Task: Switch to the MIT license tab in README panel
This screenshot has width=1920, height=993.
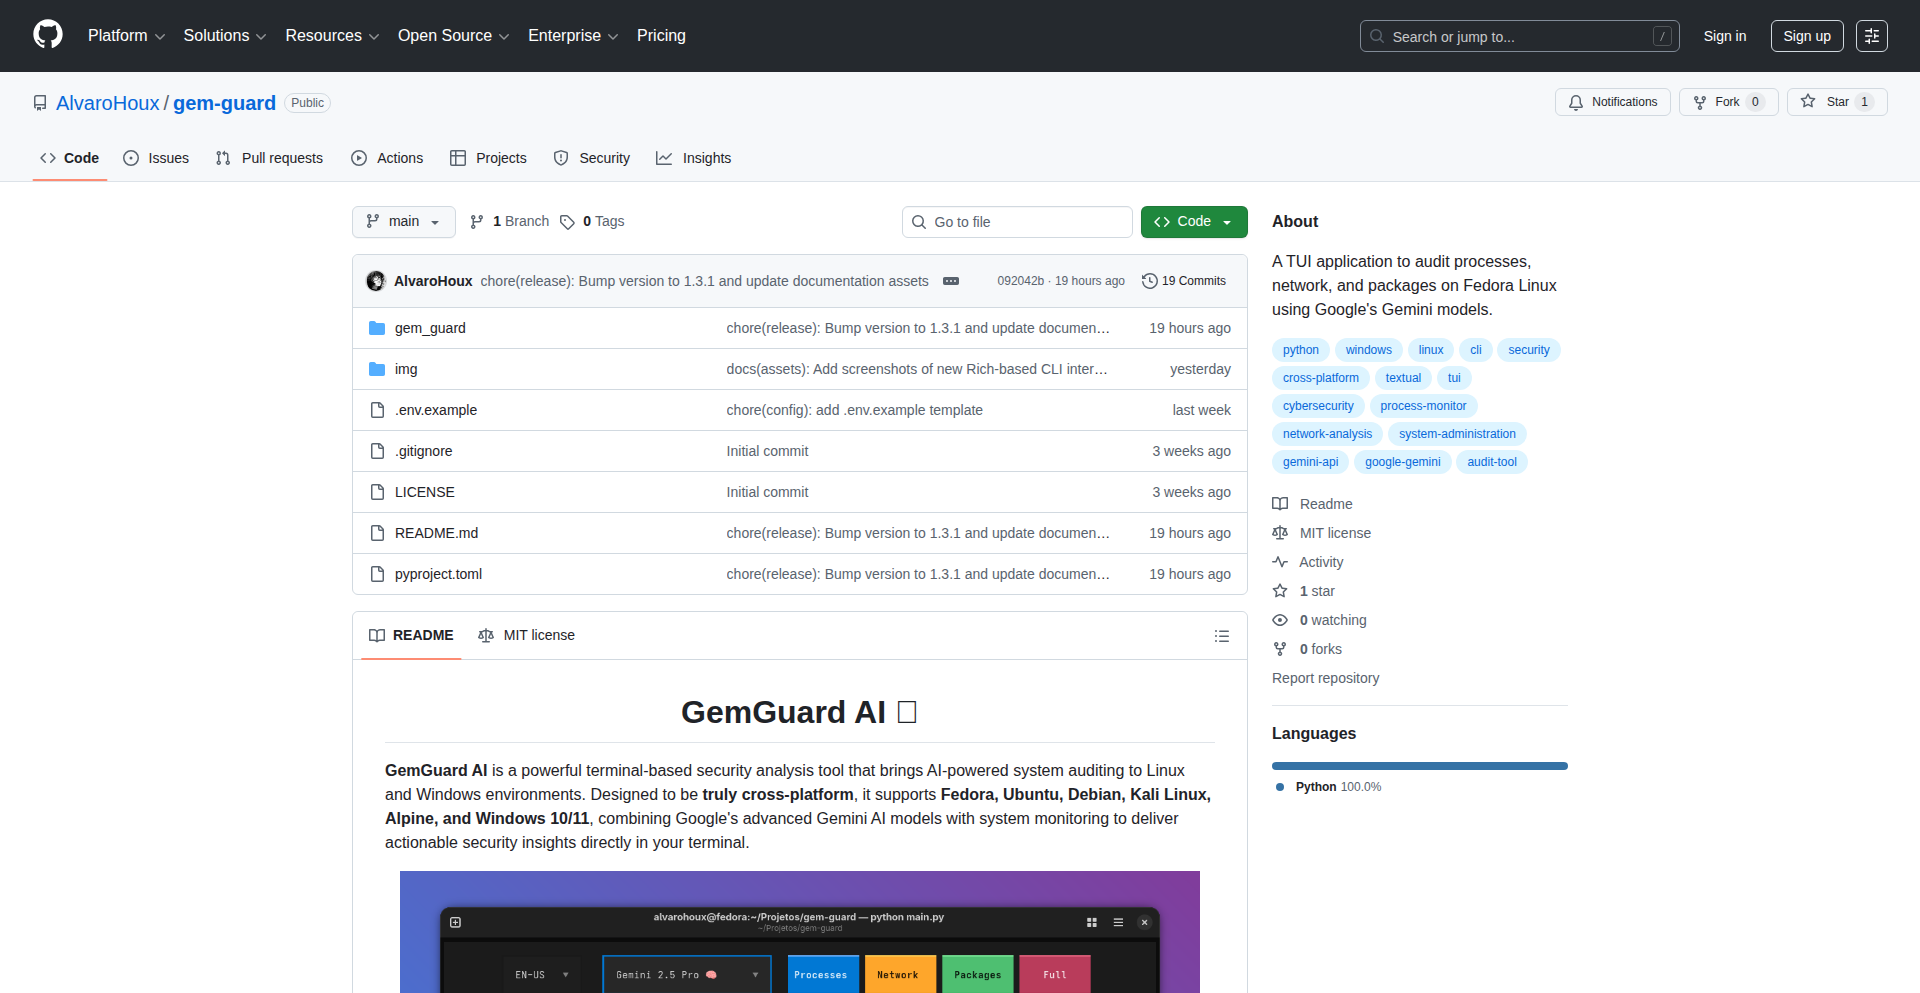Action: [526, 635]
